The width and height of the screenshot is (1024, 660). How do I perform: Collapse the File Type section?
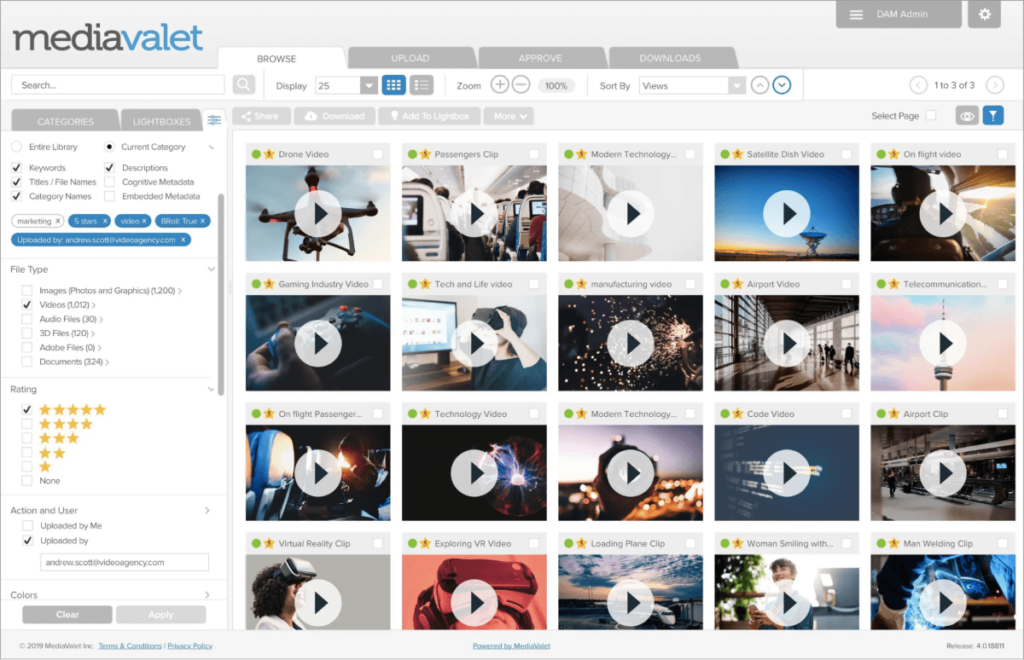(x=211, y=269)
